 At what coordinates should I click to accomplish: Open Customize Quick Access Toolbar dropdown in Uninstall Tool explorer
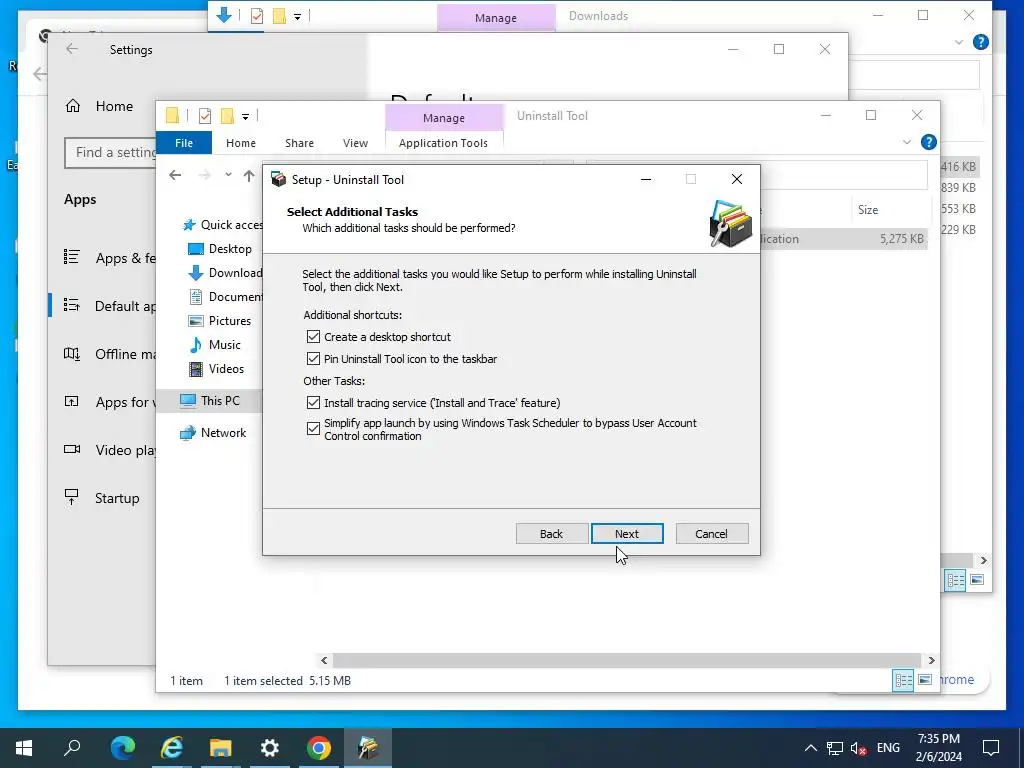click(246, 117)
